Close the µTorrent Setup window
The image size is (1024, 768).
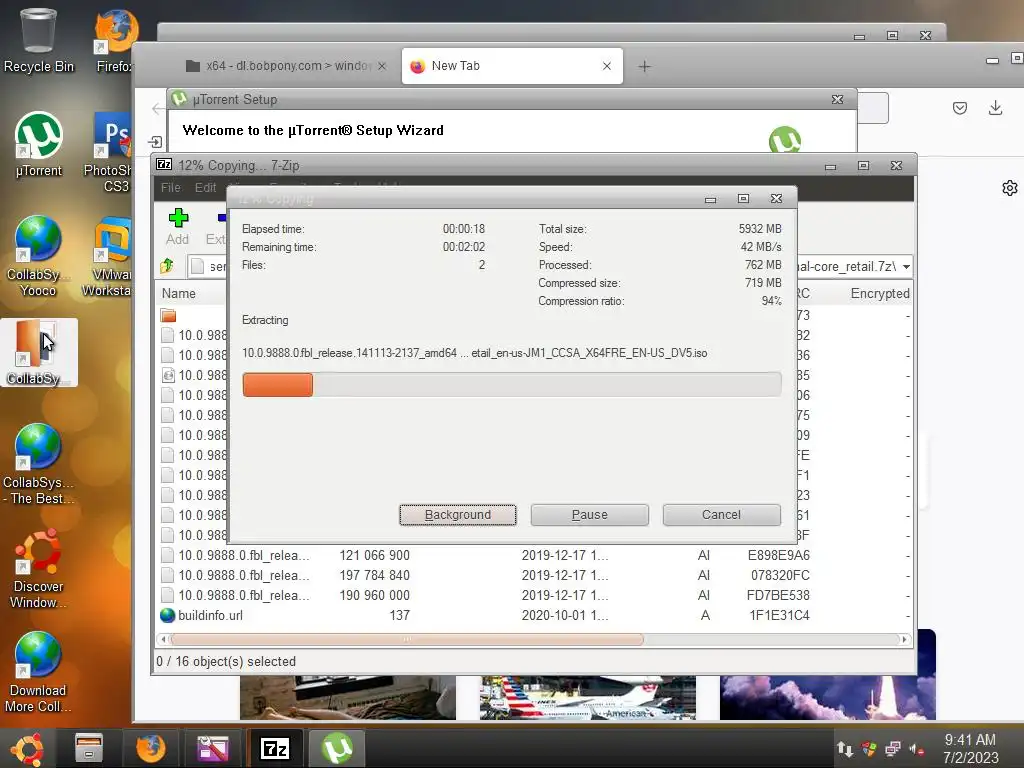coord(837,99)
